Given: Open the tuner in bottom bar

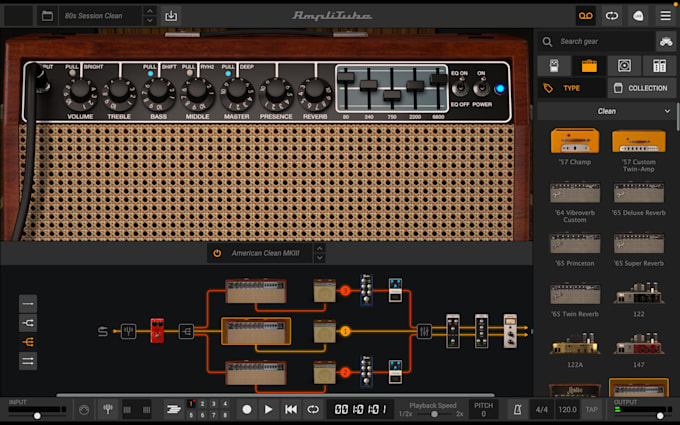Looking at the screenshot, I should [x=108, y=409].
